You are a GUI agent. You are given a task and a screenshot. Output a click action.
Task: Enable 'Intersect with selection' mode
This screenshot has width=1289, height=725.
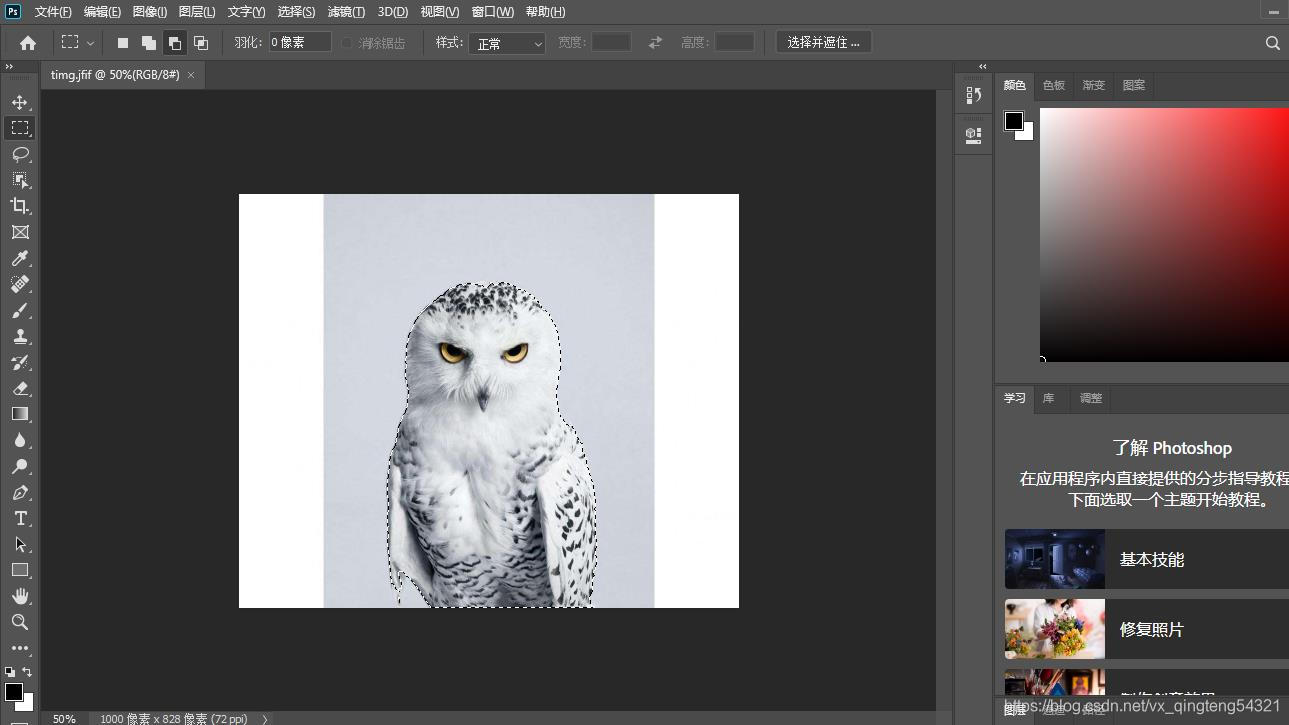201,43
